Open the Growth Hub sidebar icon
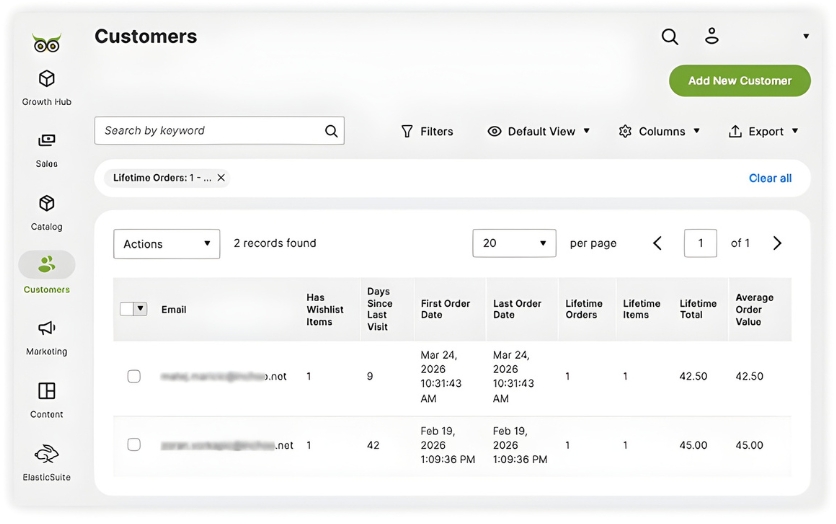 click(x=46, y=79)
